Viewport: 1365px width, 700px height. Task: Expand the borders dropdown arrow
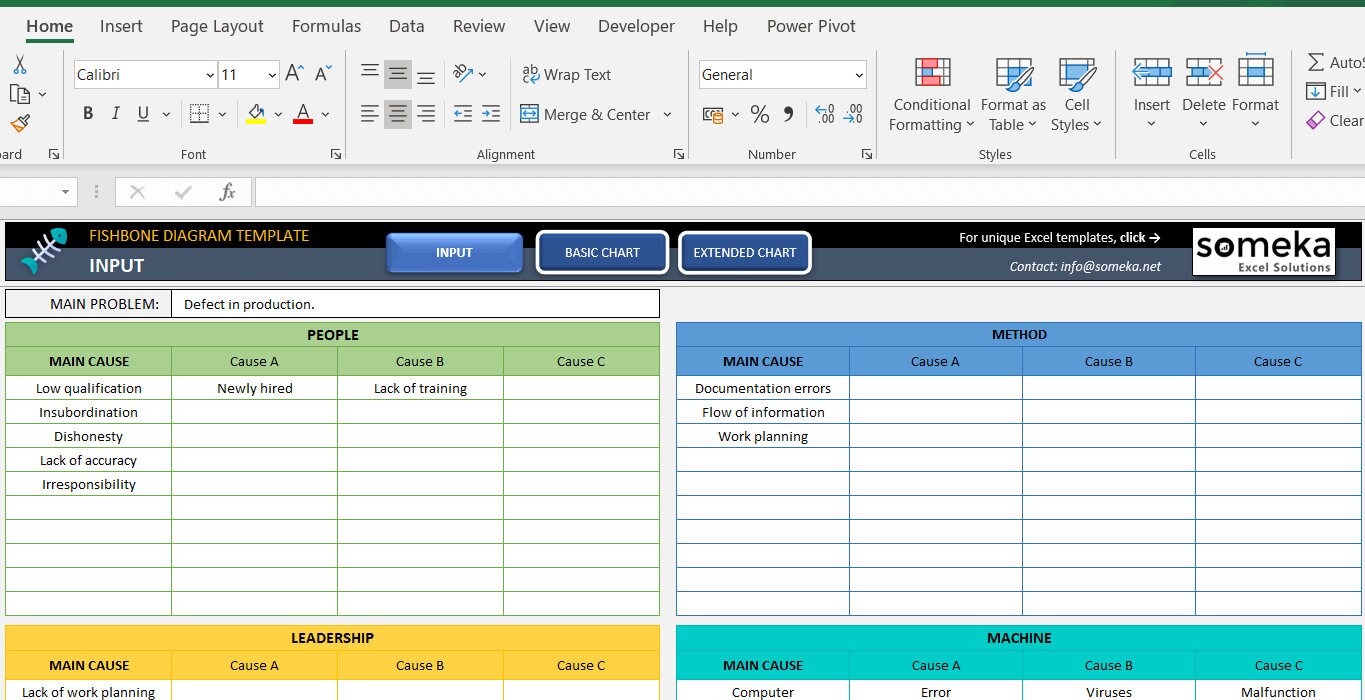point(222,115)
